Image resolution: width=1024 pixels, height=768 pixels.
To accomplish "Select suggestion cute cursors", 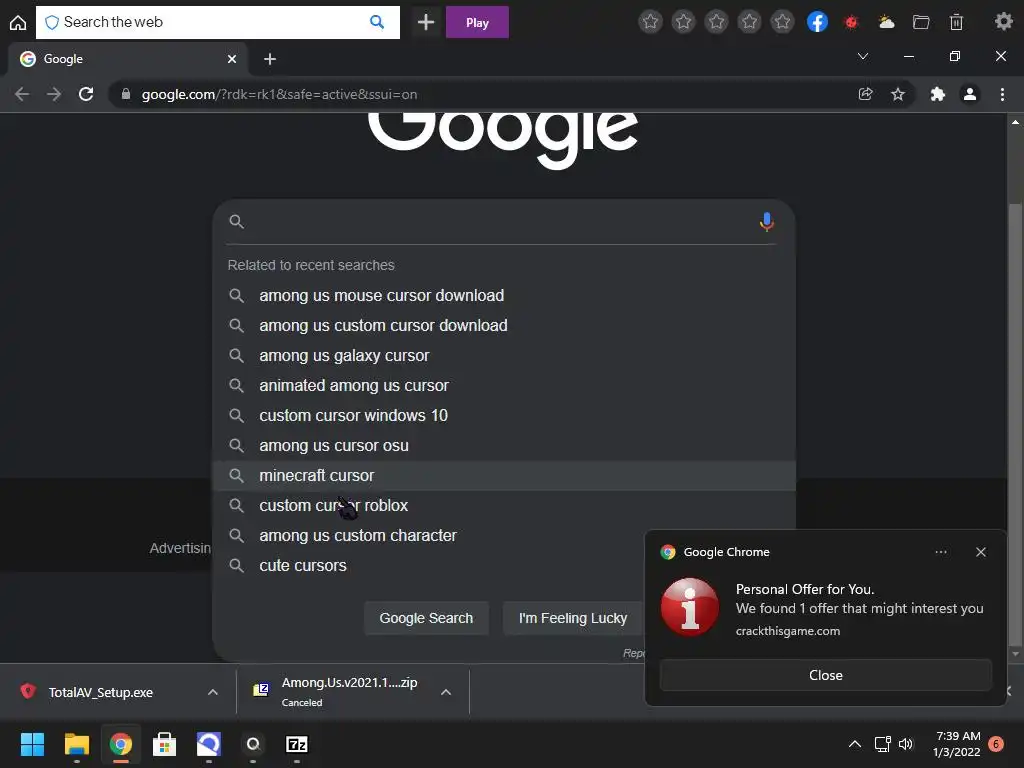I will 428,566.
